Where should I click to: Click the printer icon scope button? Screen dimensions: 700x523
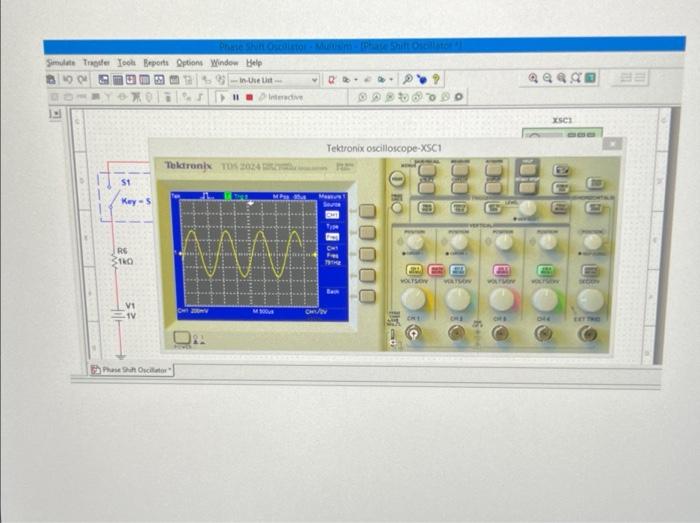click(x=561, y=170)
